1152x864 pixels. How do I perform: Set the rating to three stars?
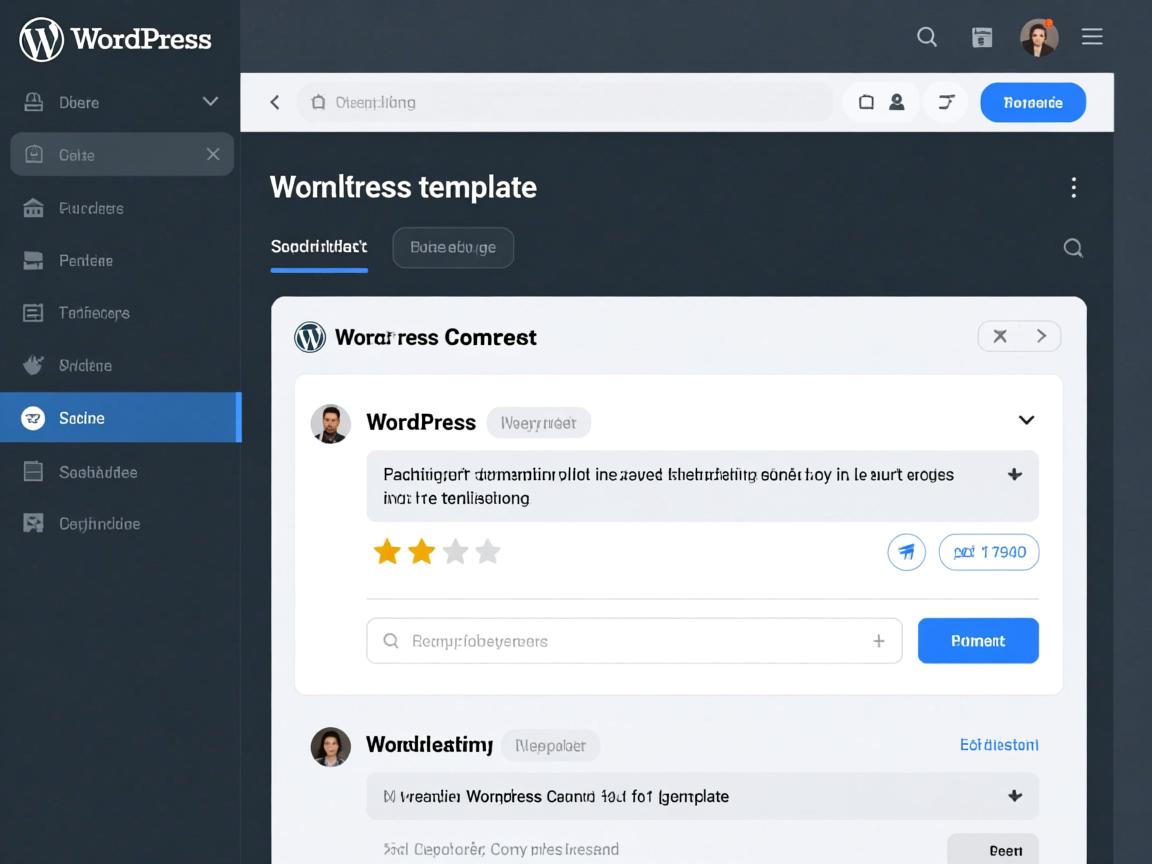[455, 552]
